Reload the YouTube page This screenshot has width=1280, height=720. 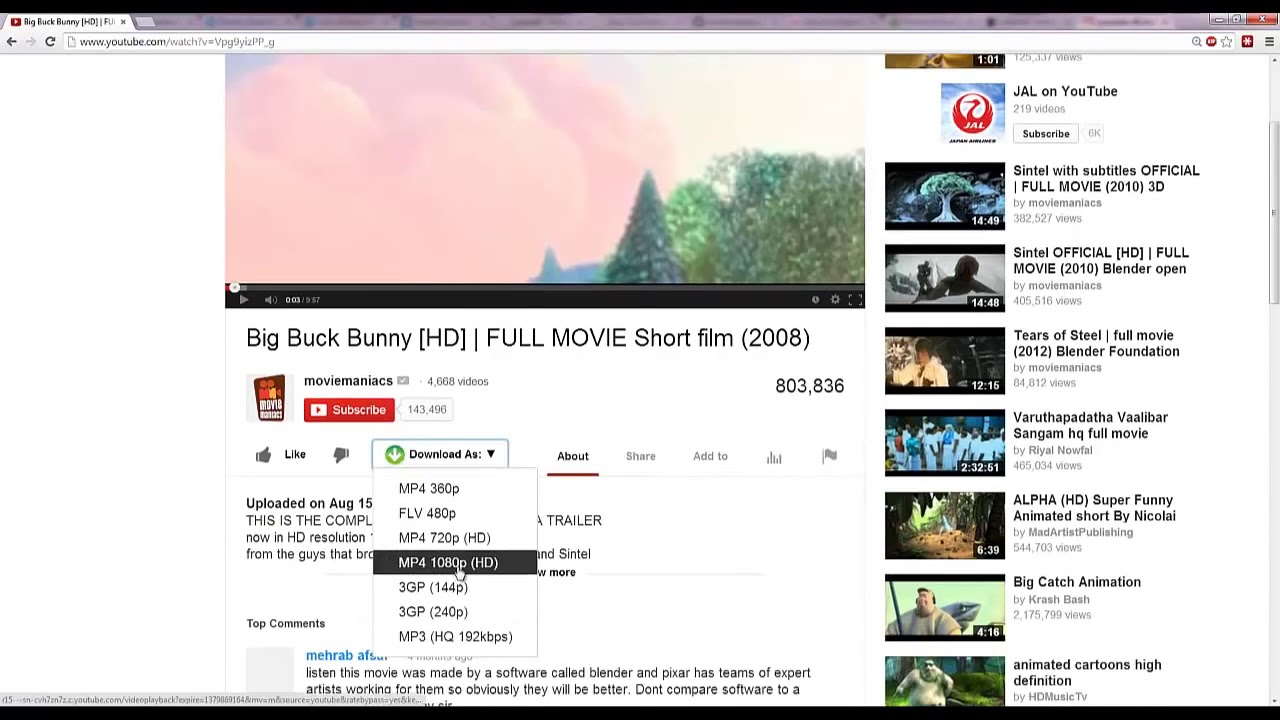coord(50,41)
